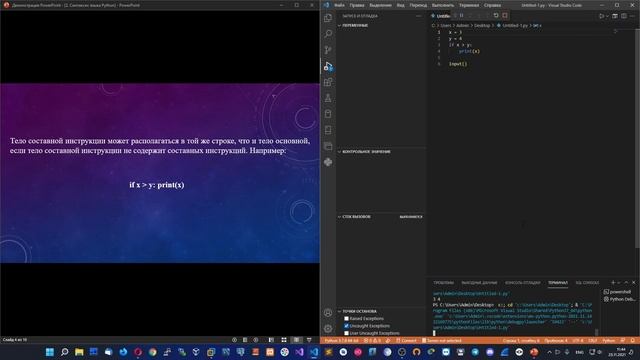
Task: Uncheck the Uncaught Exceptions checkbox
Action: click(347, 326)
